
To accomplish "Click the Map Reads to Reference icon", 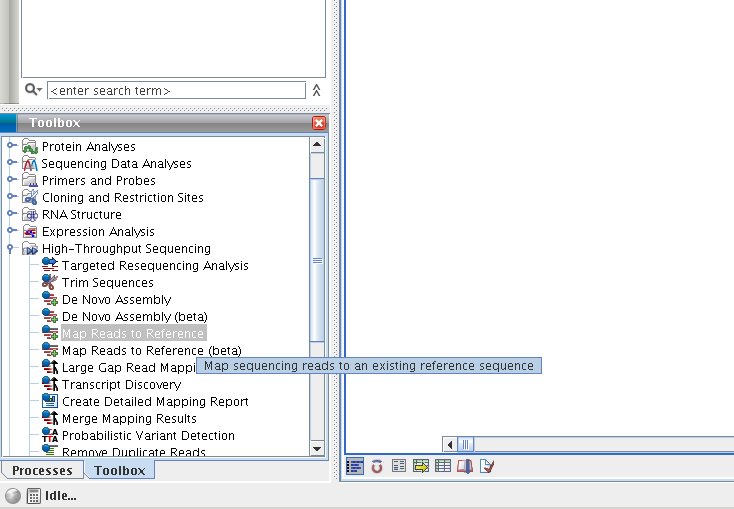I will pyautogui.click(x=50, y=333).
